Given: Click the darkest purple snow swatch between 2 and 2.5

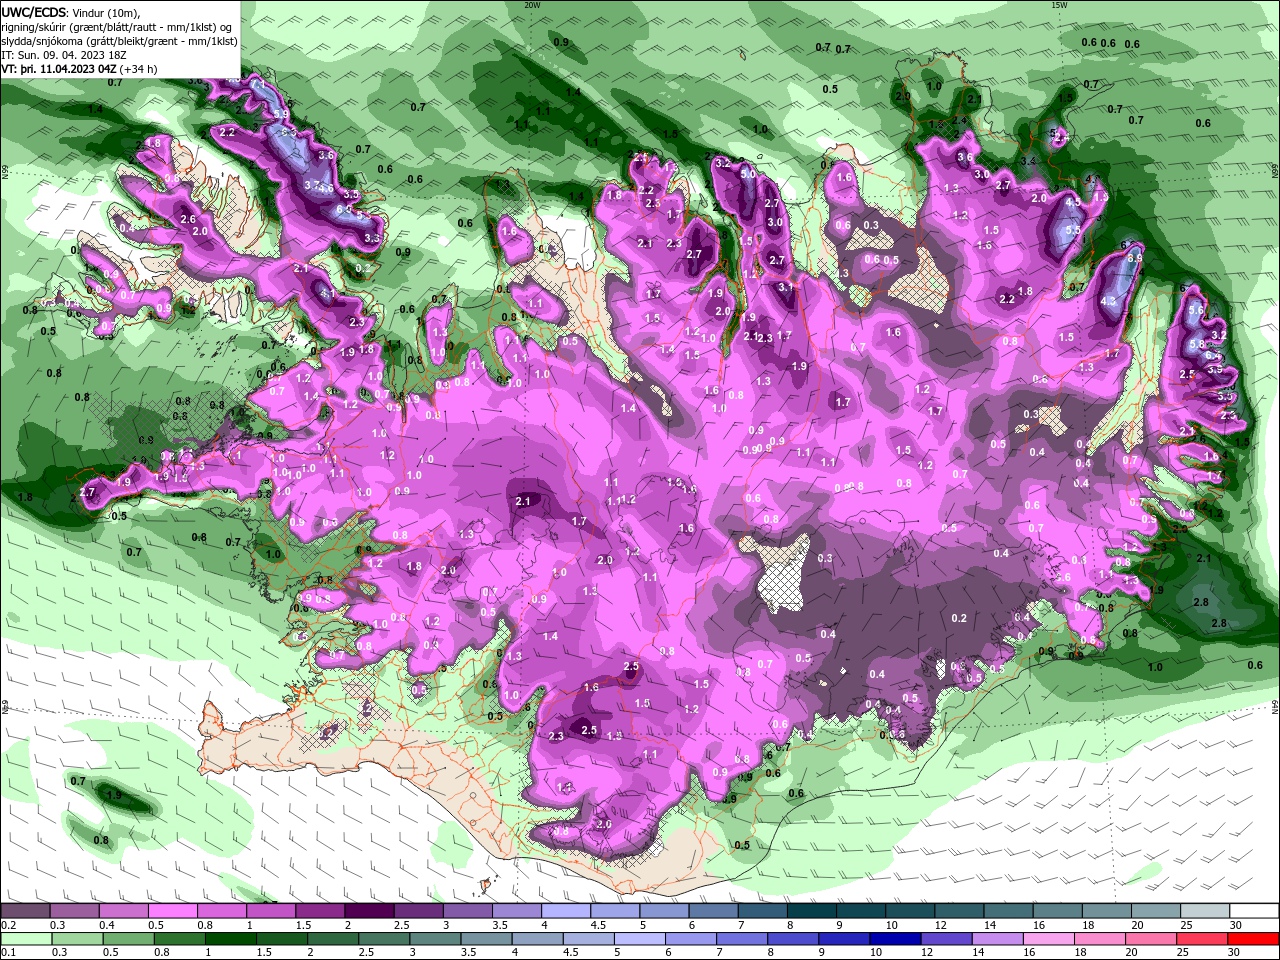Looking at the screenshot, I should pos(369,911).
